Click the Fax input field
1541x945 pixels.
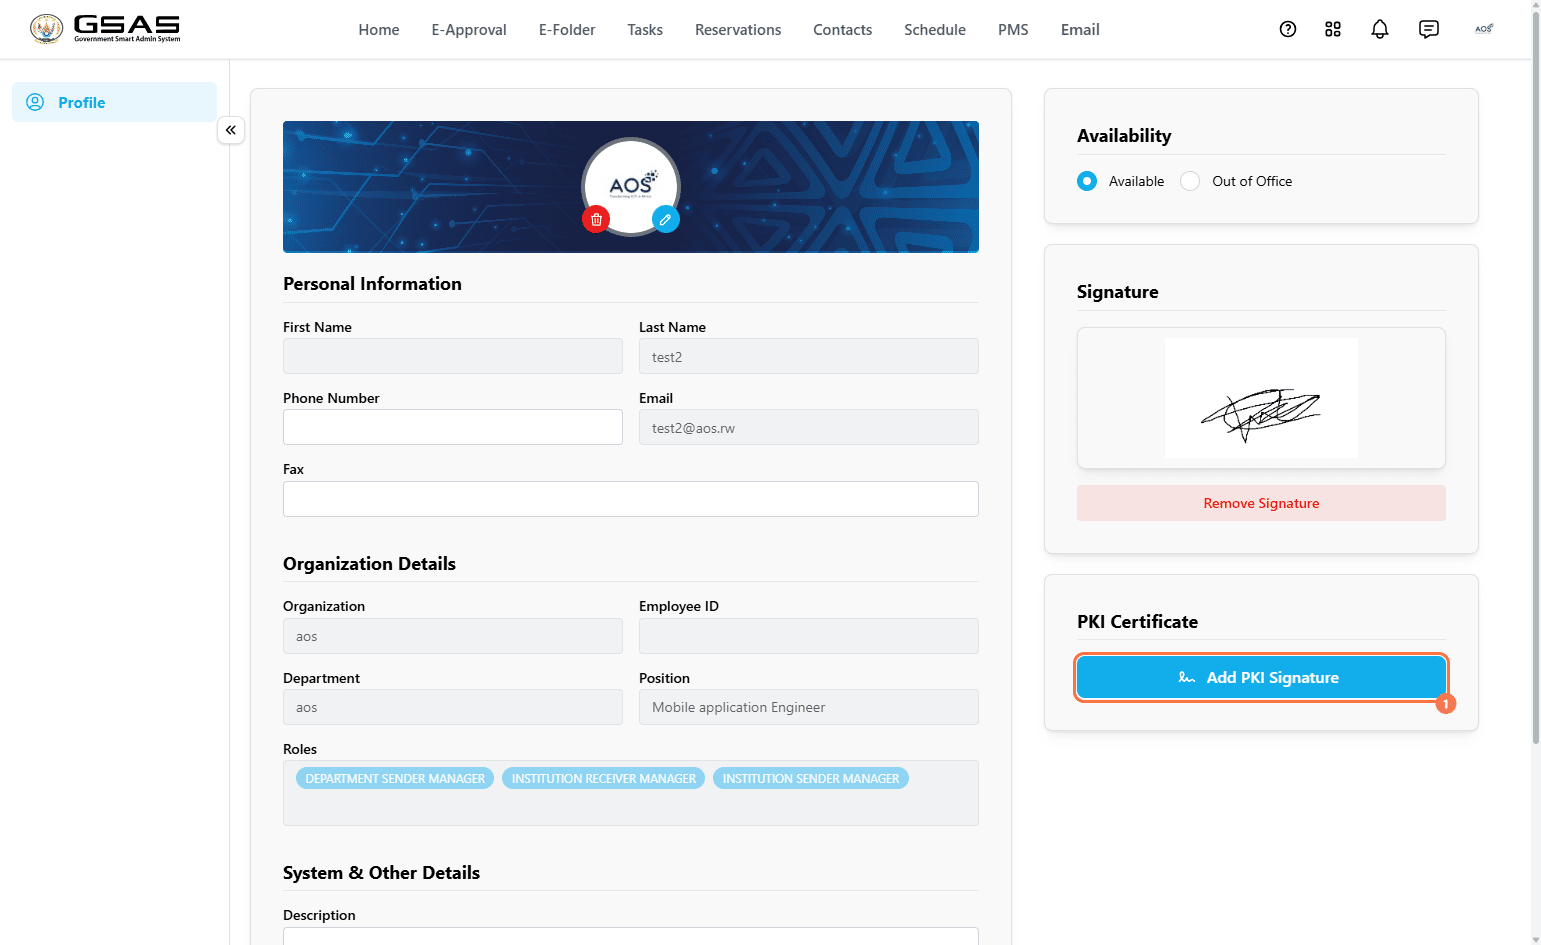[631, 499]
